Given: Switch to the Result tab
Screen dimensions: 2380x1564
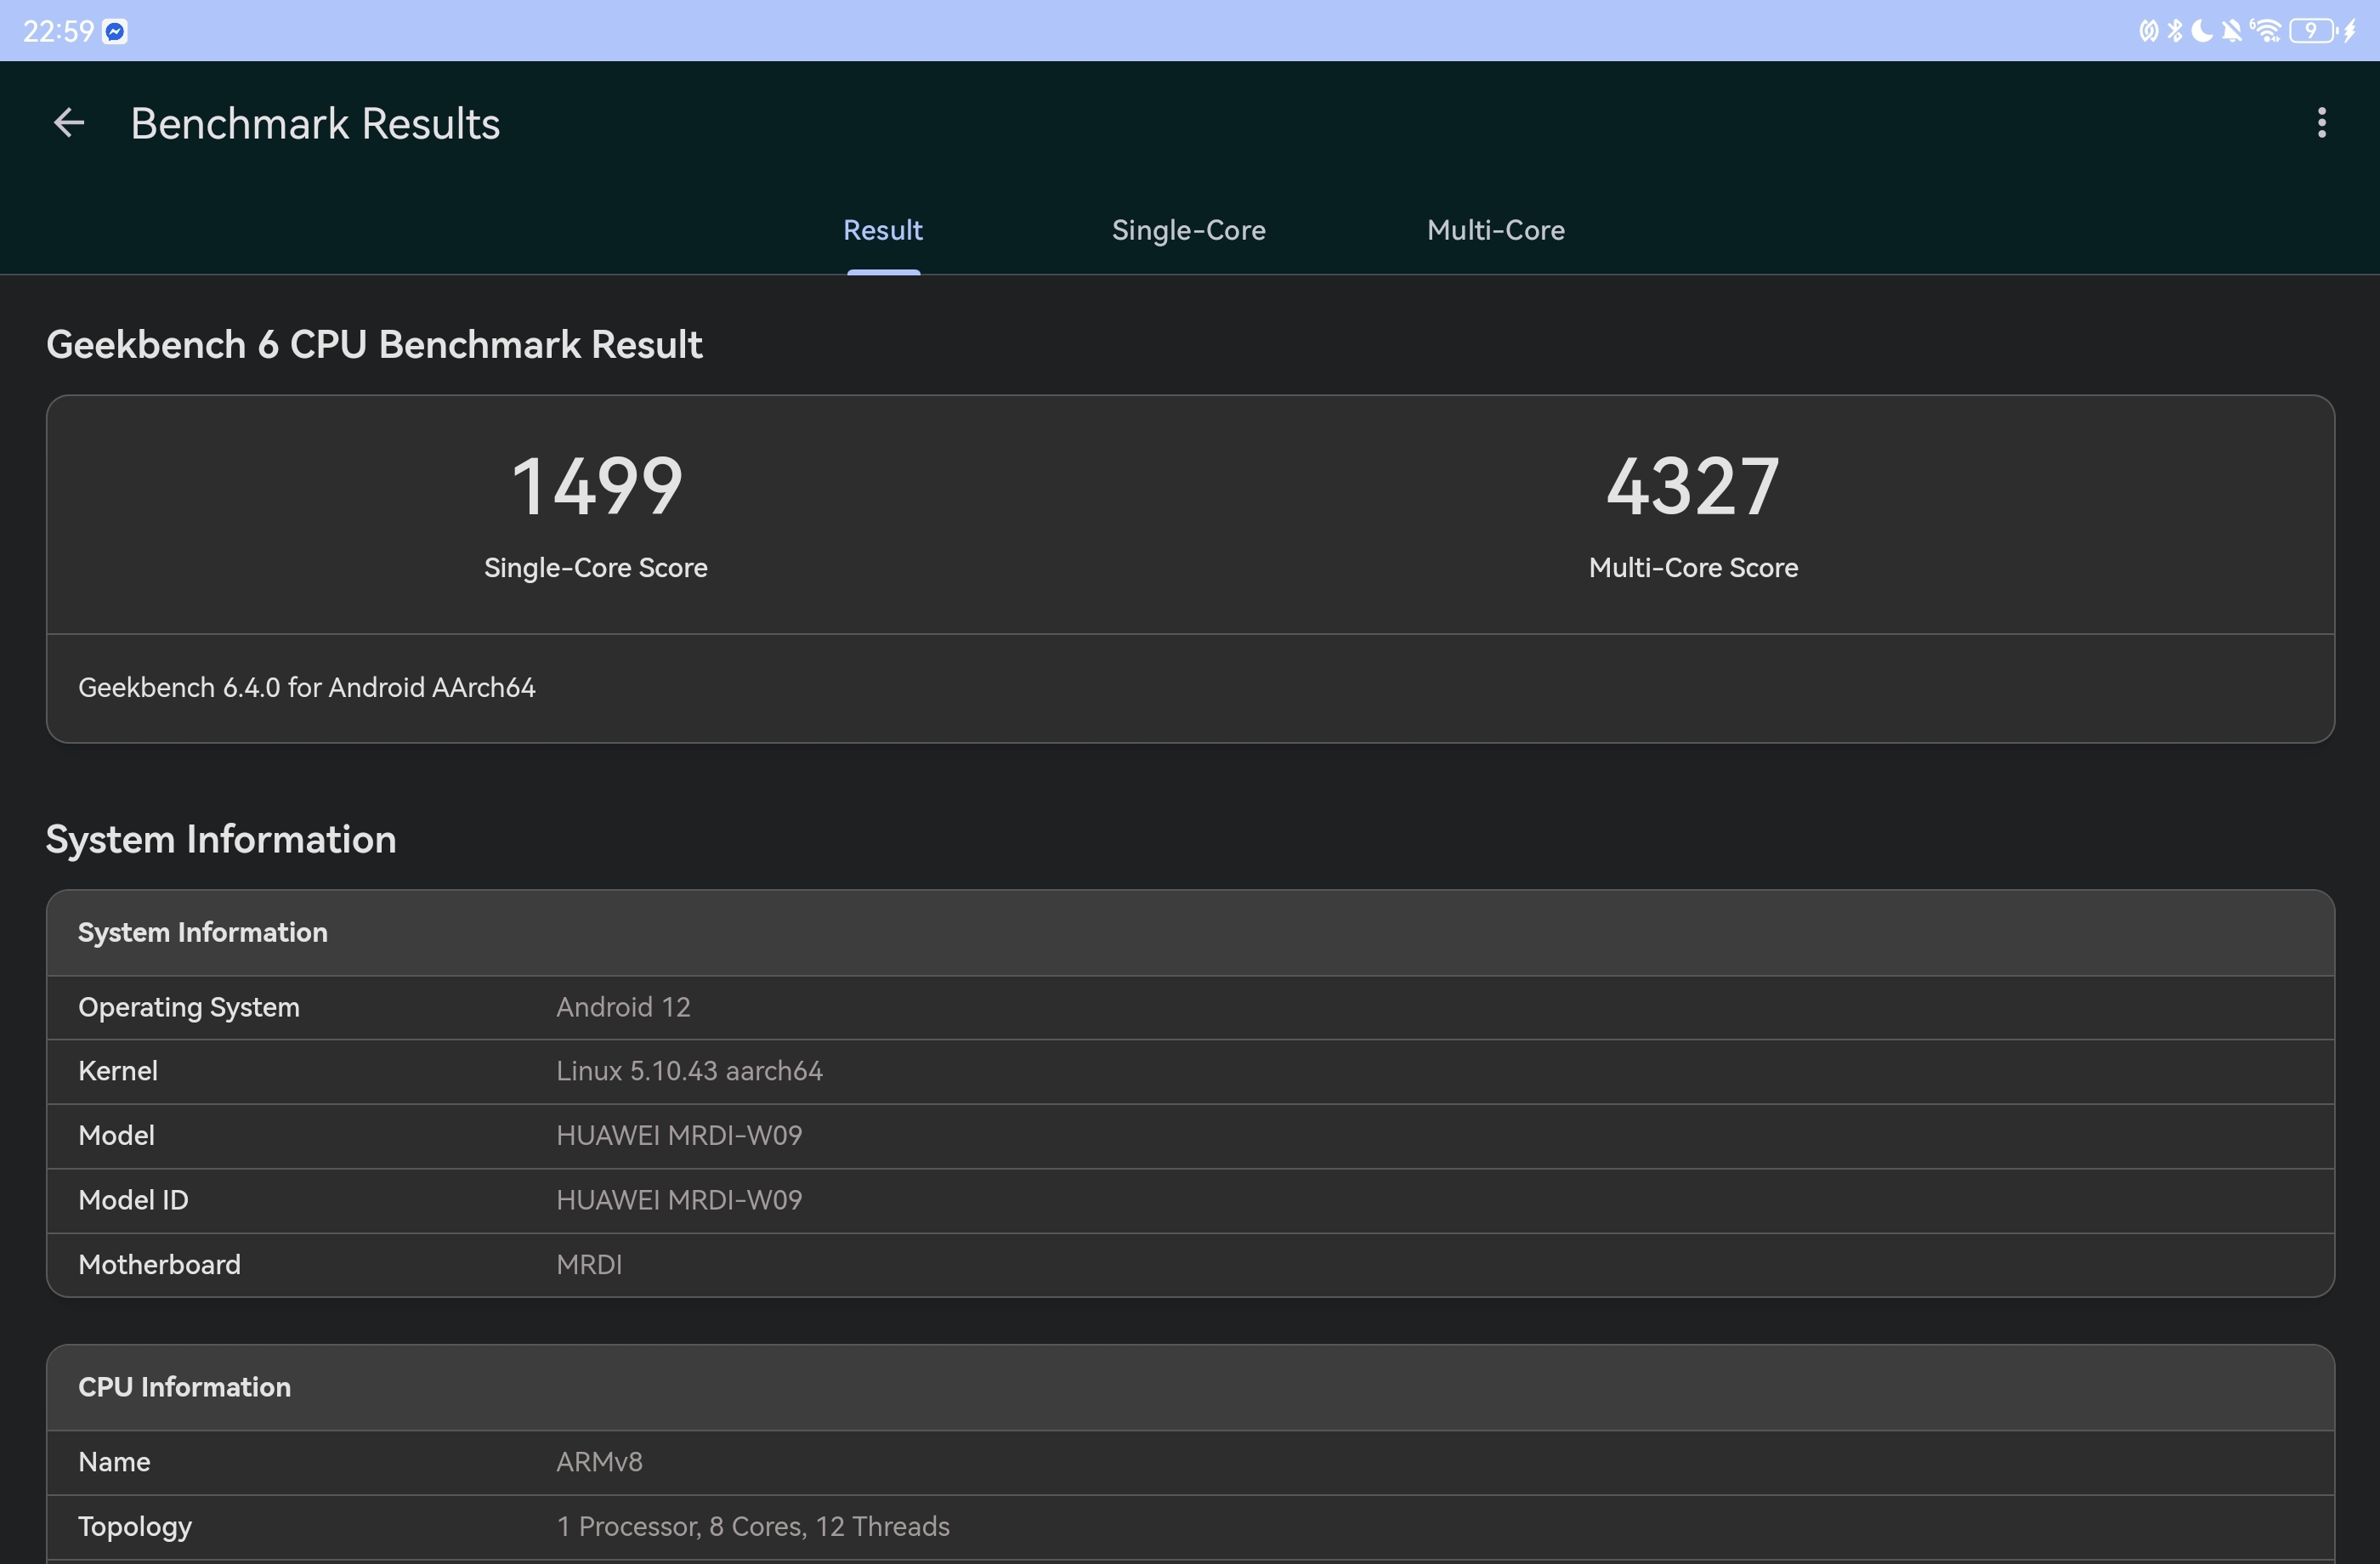Looking at the screenshot, I should [883, 231].
